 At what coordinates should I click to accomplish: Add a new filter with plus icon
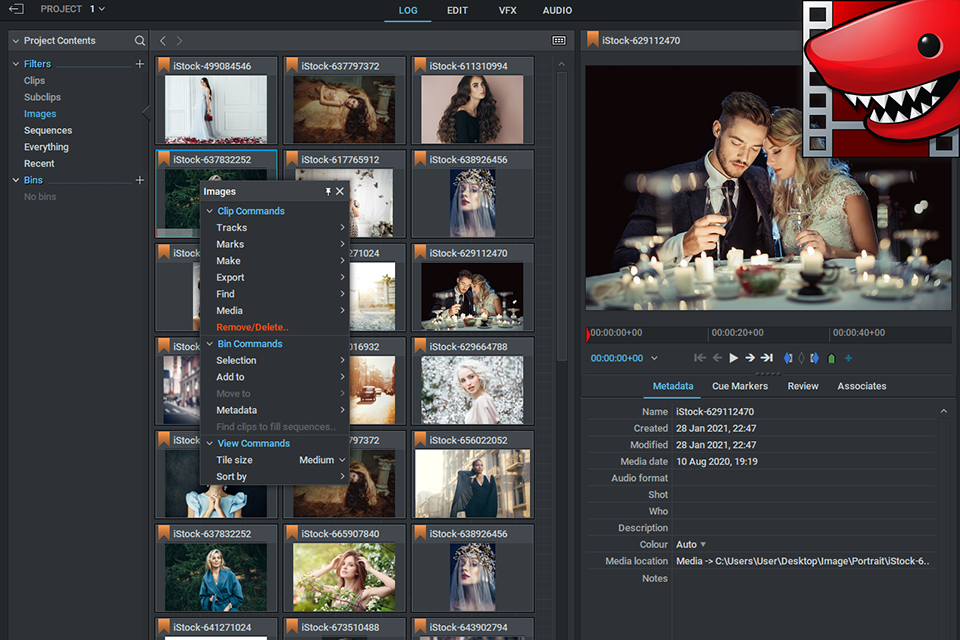(x=140, y=64)
